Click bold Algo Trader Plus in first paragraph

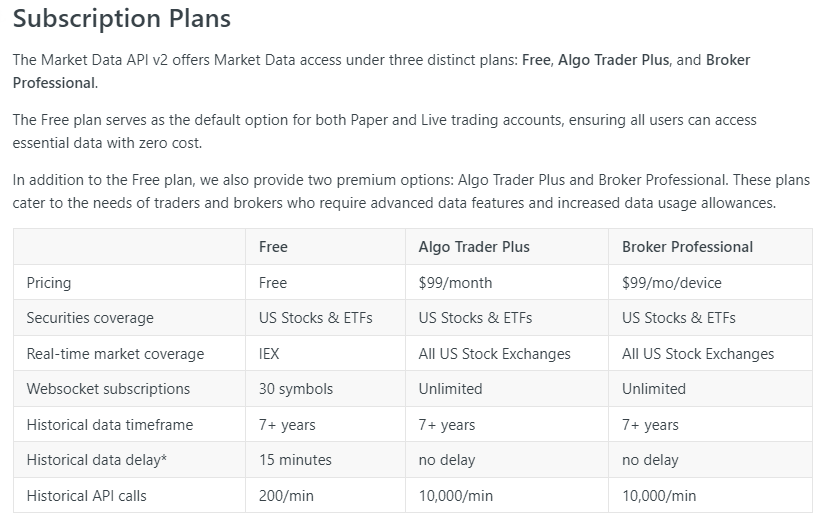point(614,60)
